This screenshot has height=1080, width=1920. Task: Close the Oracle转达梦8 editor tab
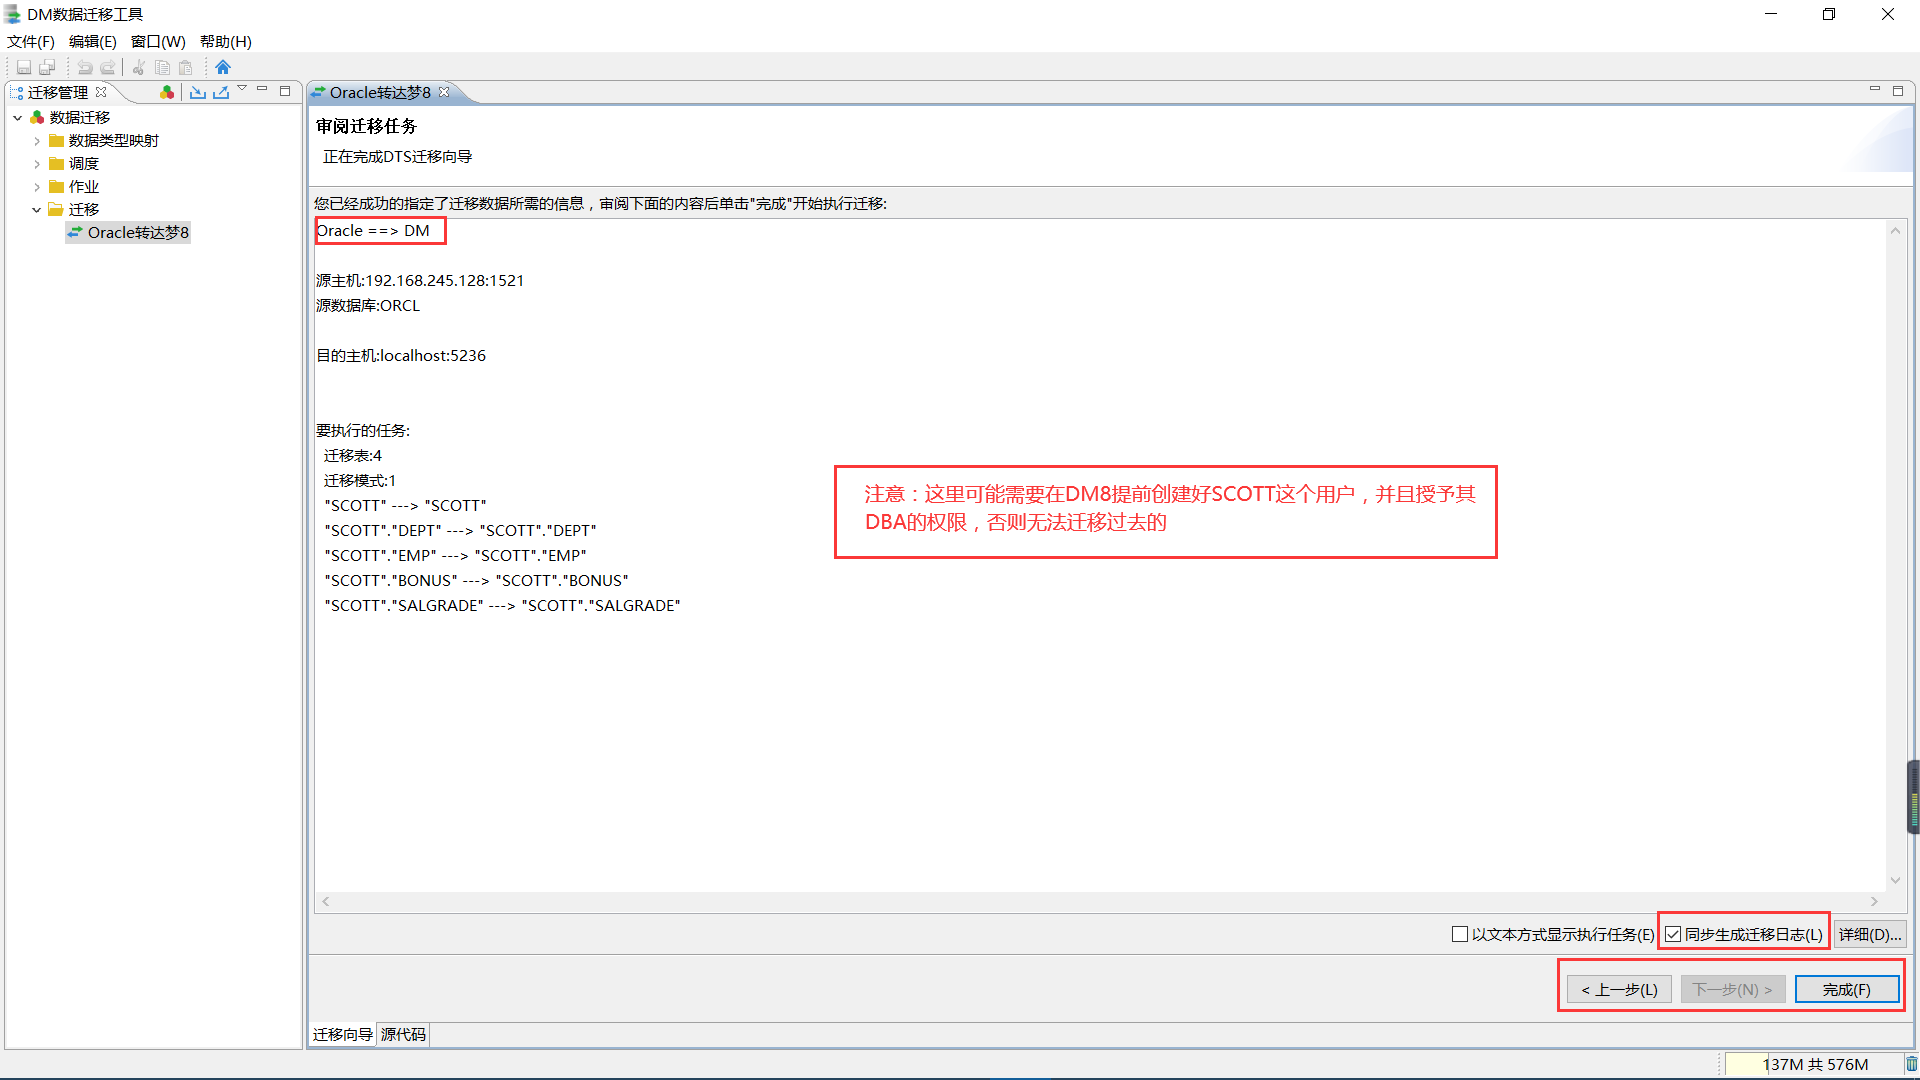444,92
